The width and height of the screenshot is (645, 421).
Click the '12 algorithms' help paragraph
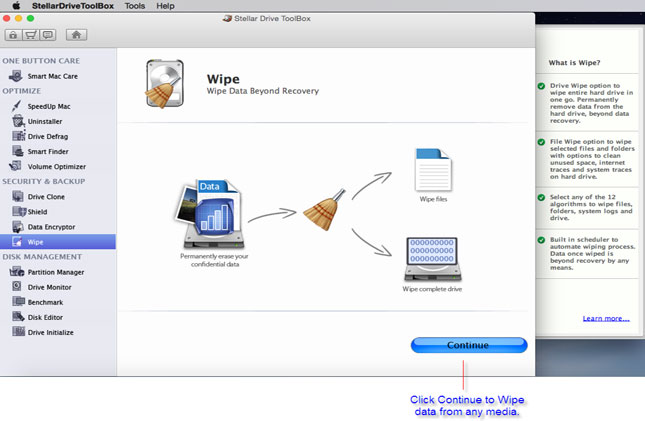pyautogui.click(x=591, y=207)
